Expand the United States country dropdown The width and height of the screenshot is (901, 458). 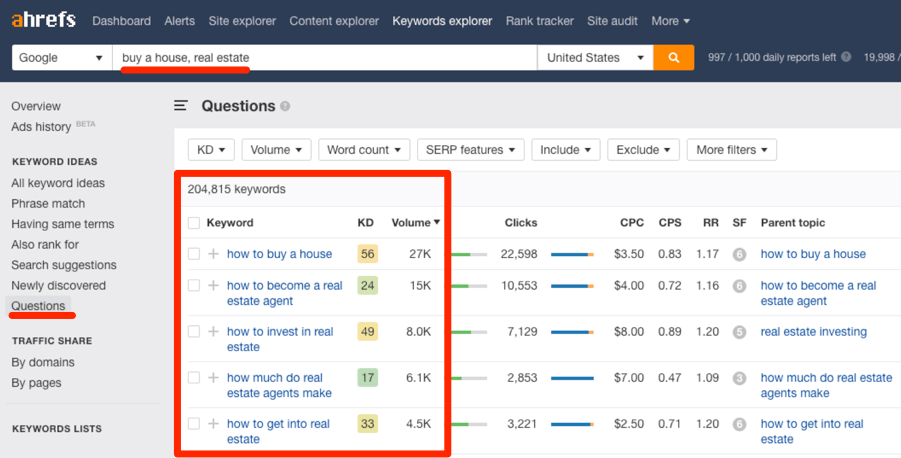595,57
